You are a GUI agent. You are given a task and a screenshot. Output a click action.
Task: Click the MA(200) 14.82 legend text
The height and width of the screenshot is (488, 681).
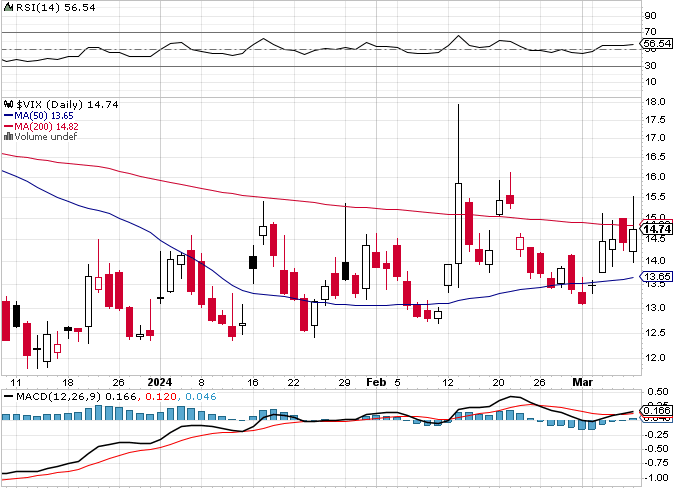click(46, 126)
